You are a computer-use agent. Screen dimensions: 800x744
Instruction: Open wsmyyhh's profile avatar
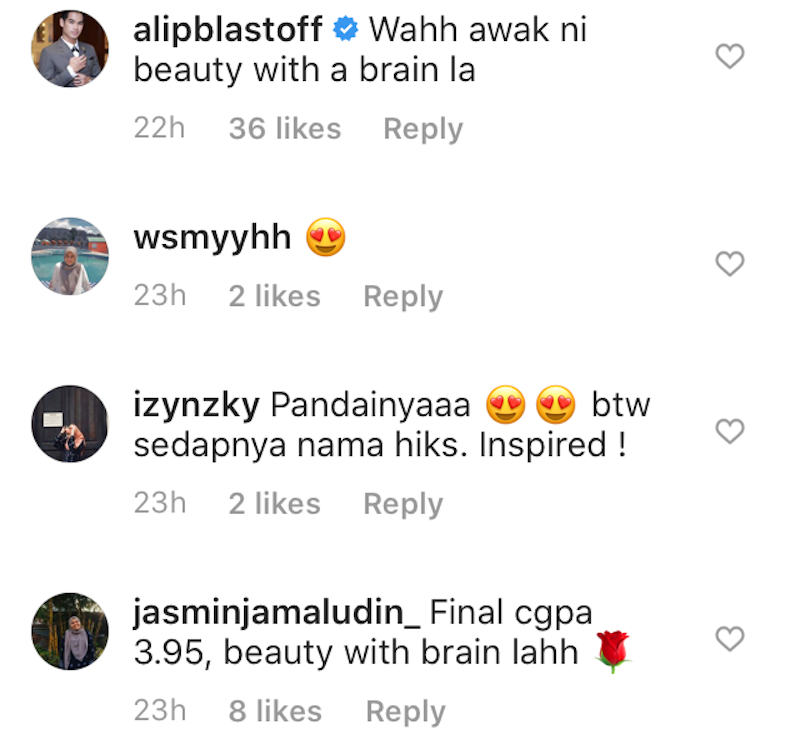[x=70, y=256]
